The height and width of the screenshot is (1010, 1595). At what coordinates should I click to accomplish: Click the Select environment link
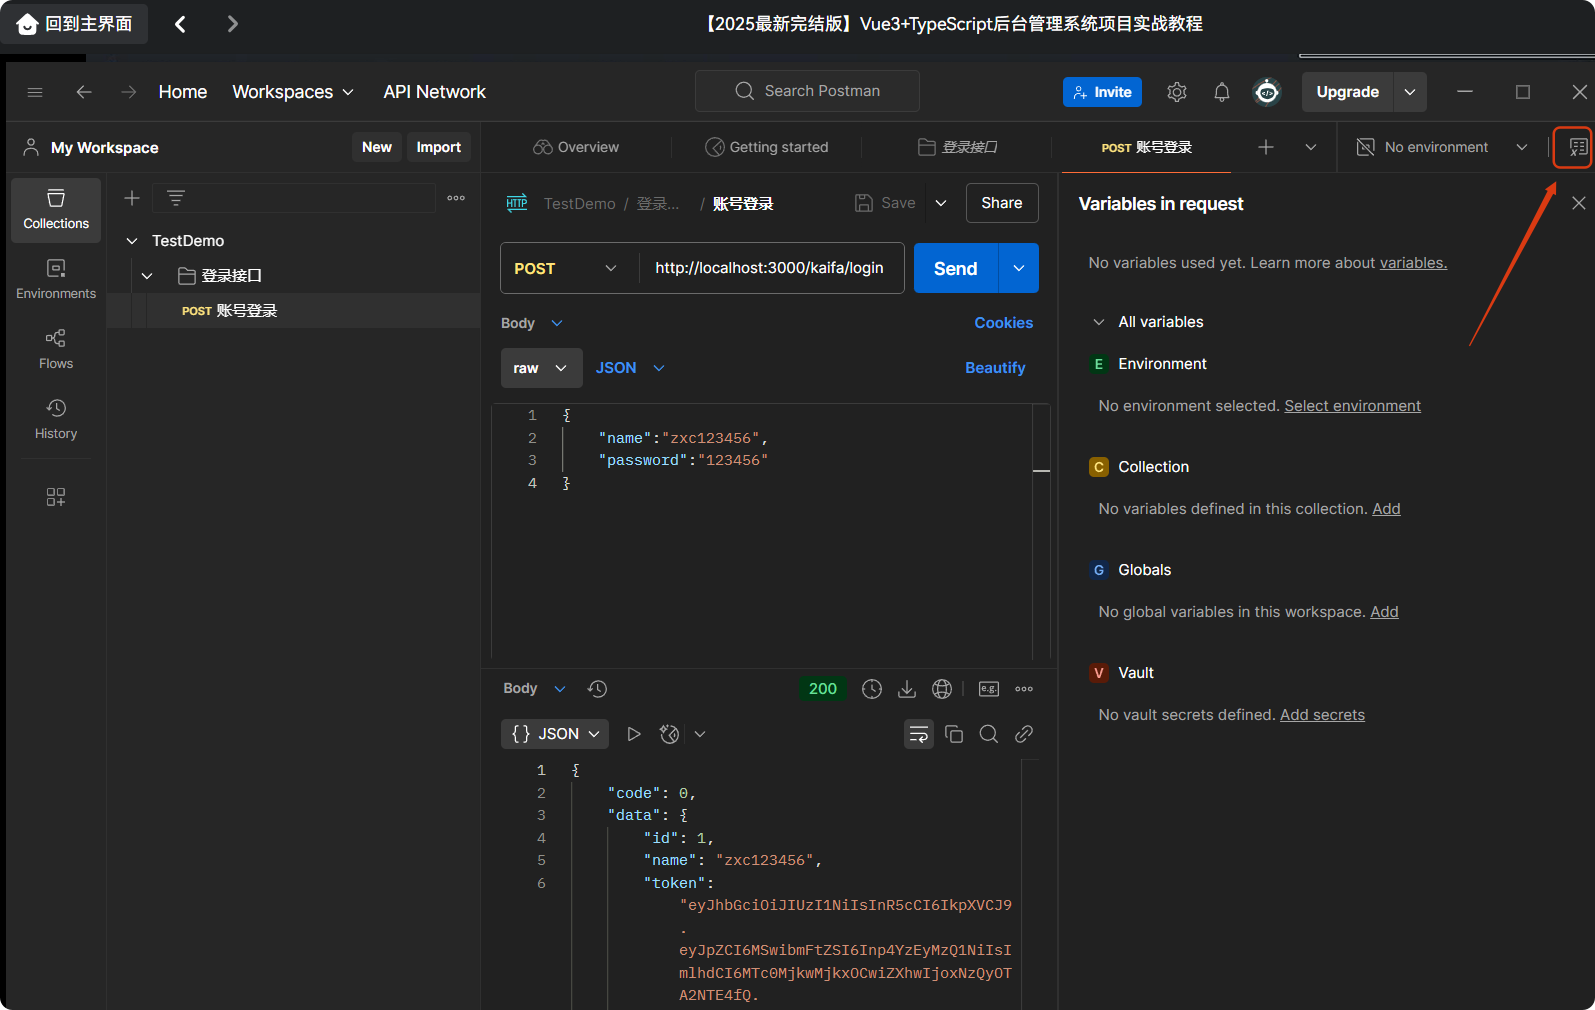tap(1352, 406)
